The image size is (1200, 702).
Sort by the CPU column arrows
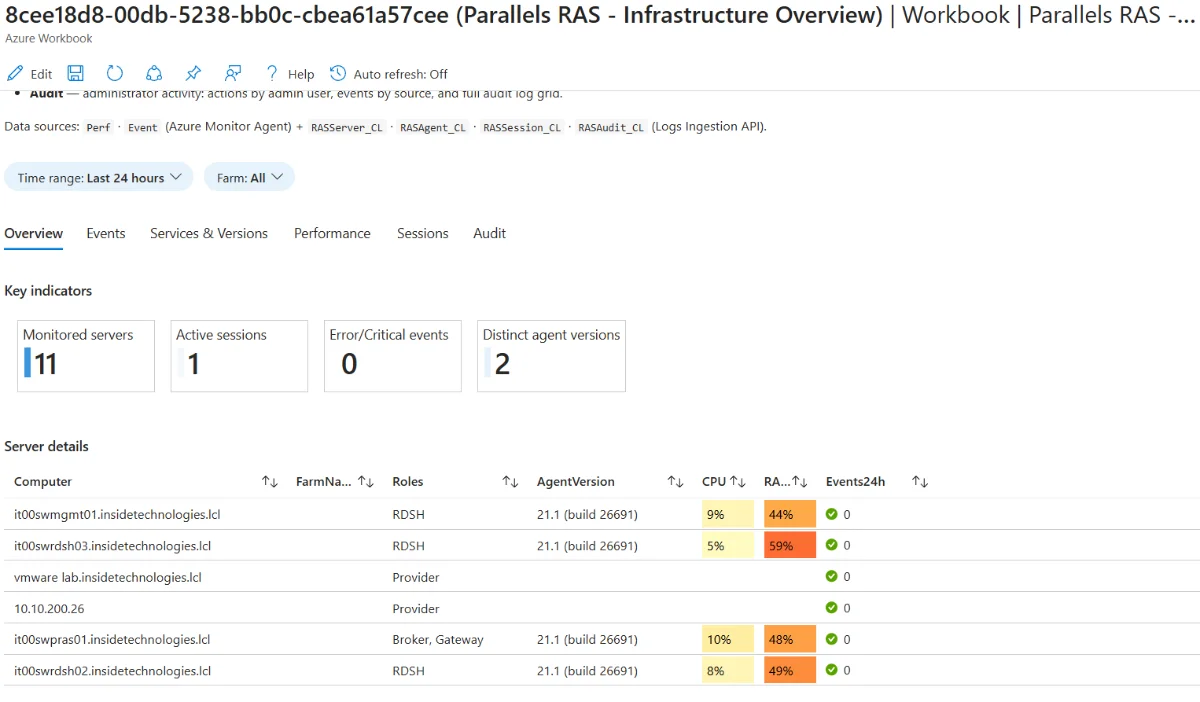coord(738,482)
